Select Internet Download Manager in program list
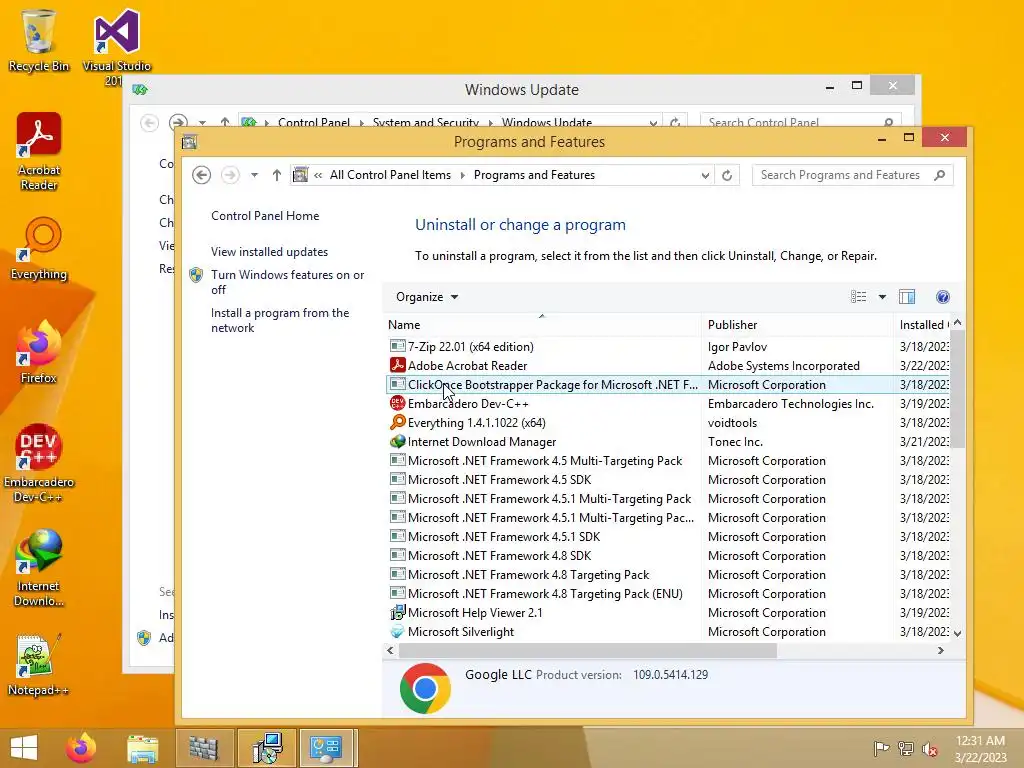Screen dimensions: 1024x768 pos(668,441)
